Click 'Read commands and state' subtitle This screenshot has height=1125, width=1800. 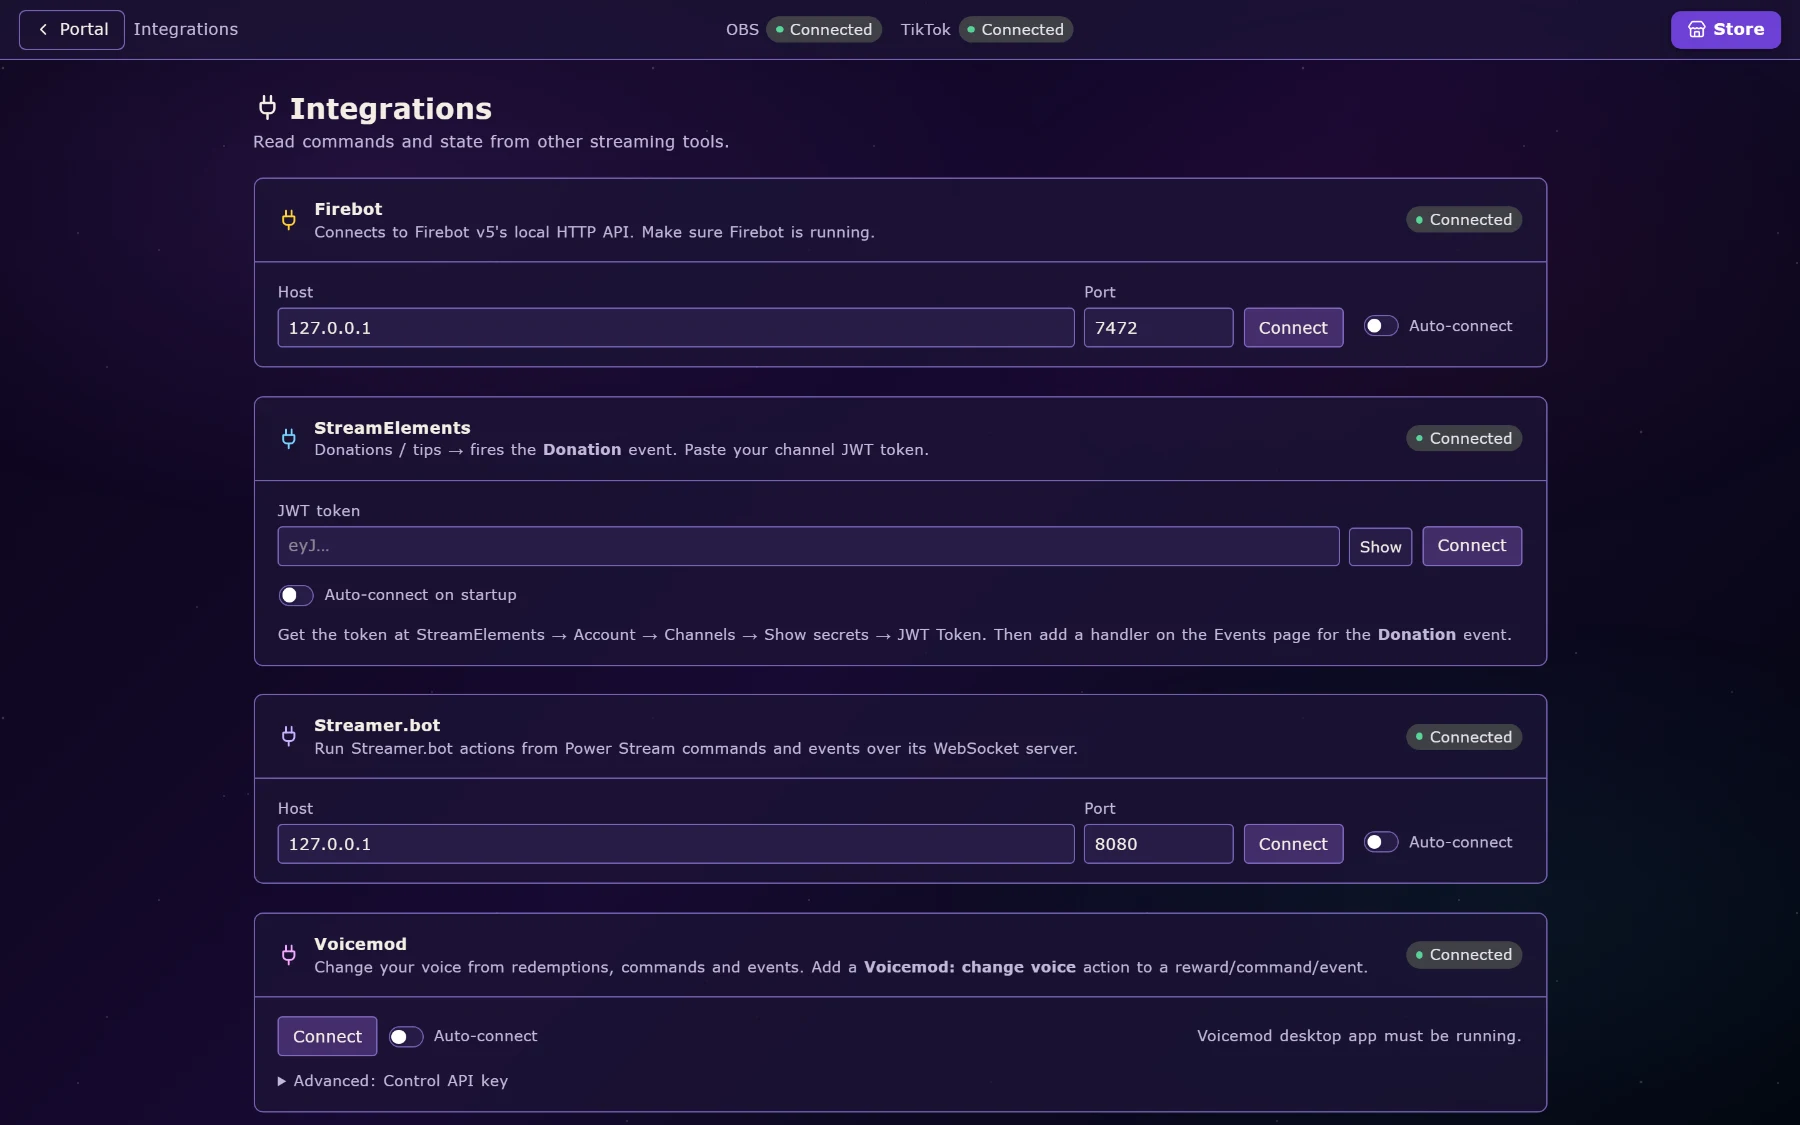pyautogui.click(x=491, y=142)
